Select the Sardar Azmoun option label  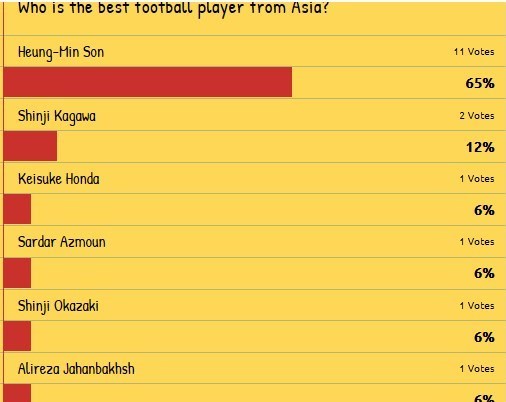click(x=62, y=242)
